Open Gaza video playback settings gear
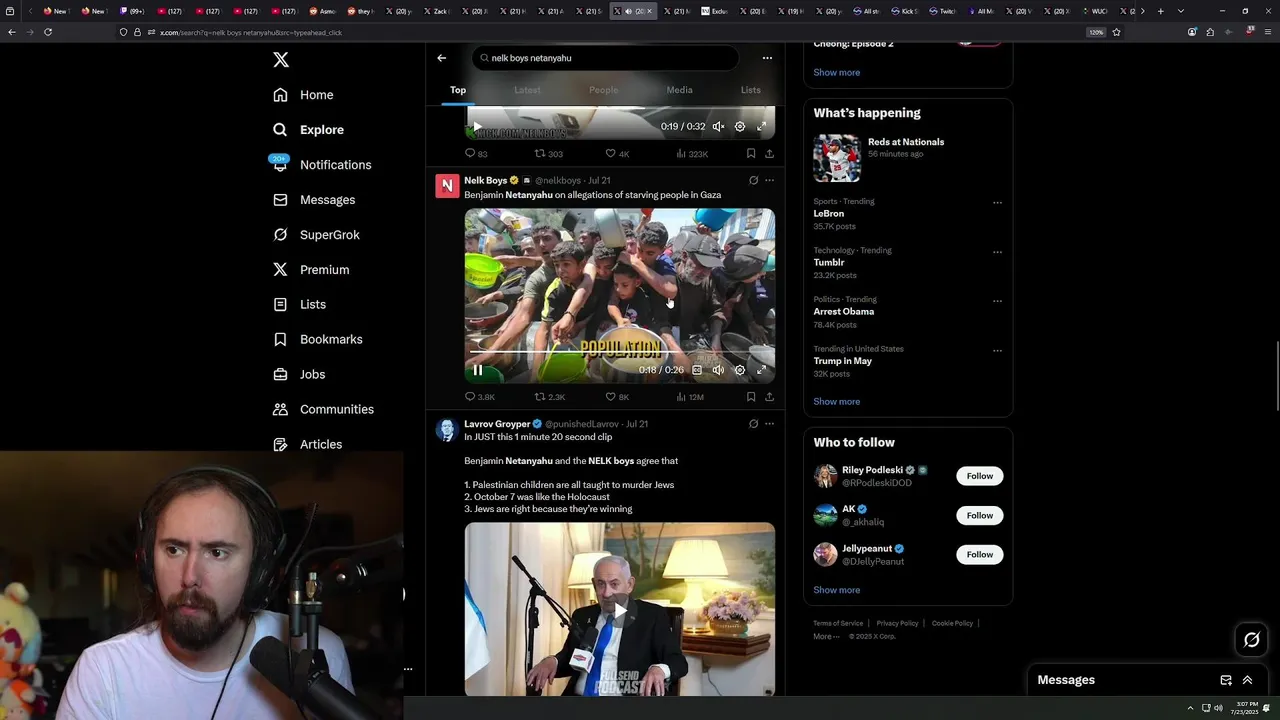1280x720 pixels. (x=740, y=370)
